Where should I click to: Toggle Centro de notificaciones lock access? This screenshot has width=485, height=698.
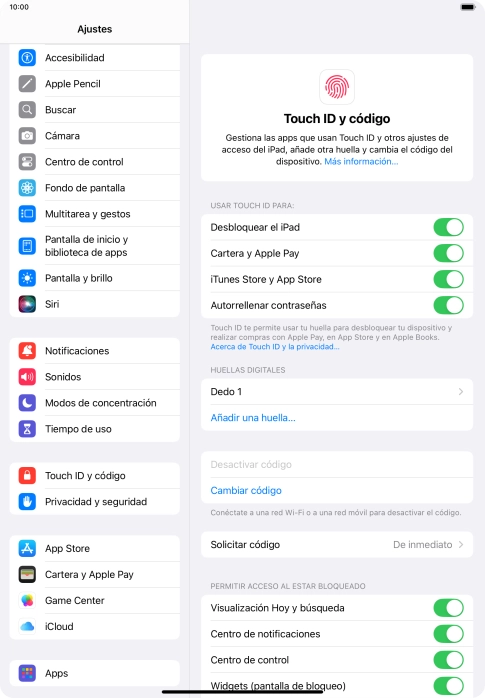pos(449,634)
